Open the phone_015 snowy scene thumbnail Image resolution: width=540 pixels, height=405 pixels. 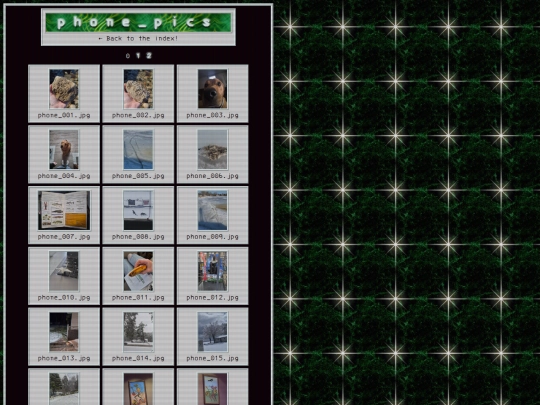coord(212,332)
